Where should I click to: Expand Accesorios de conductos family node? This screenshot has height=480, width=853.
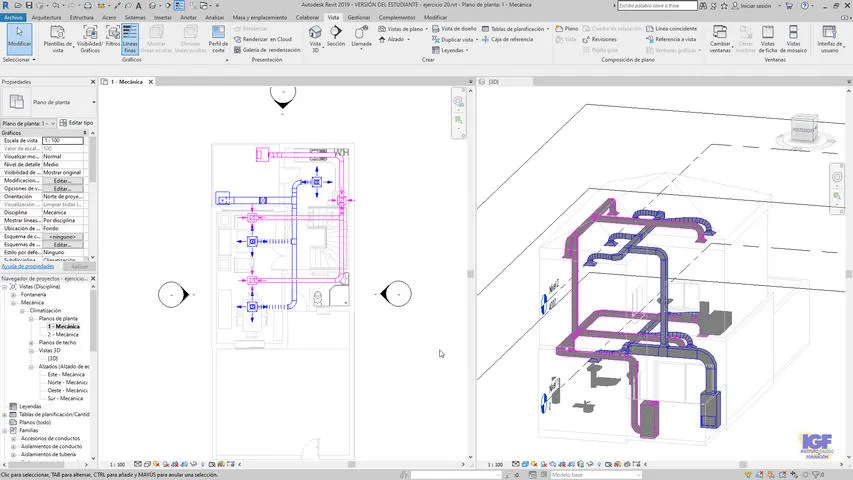pos(14,439)
